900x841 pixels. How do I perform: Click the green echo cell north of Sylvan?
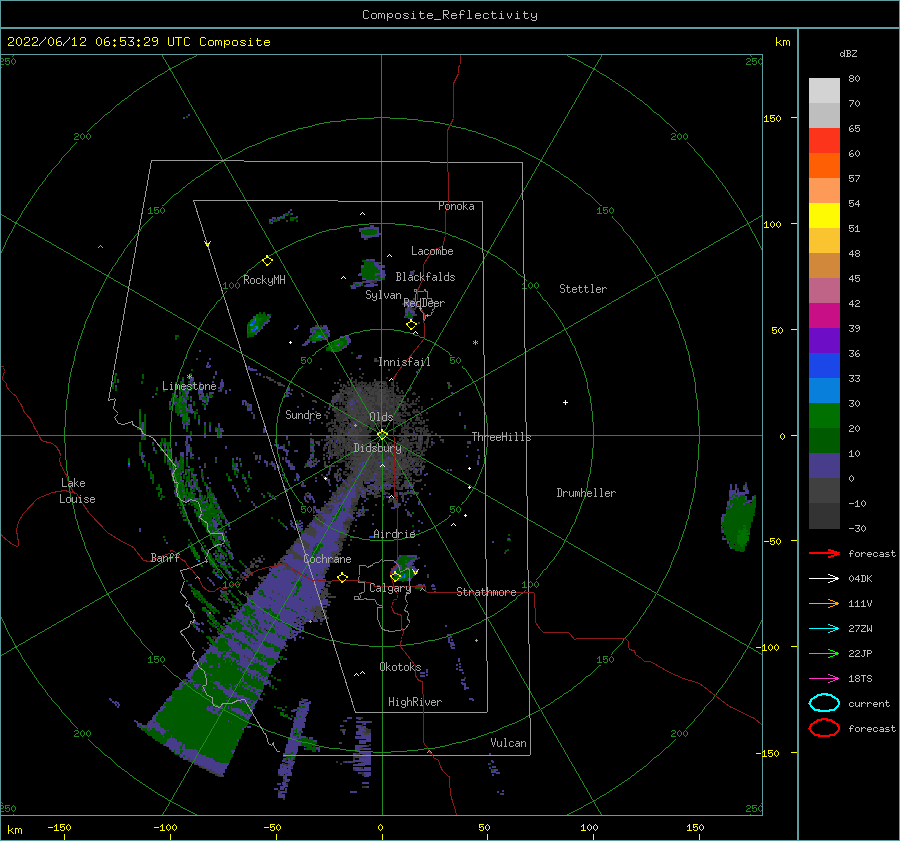(371, 270)
